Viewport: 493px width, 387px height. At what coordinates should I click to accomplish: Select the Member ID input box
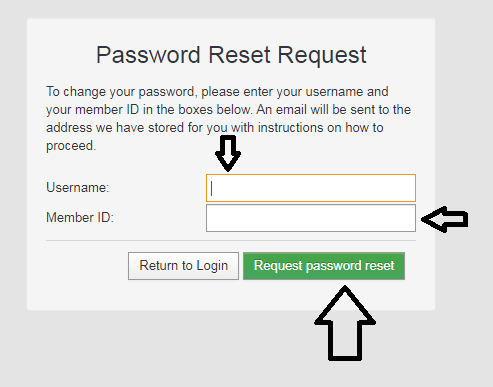point(311,218)
